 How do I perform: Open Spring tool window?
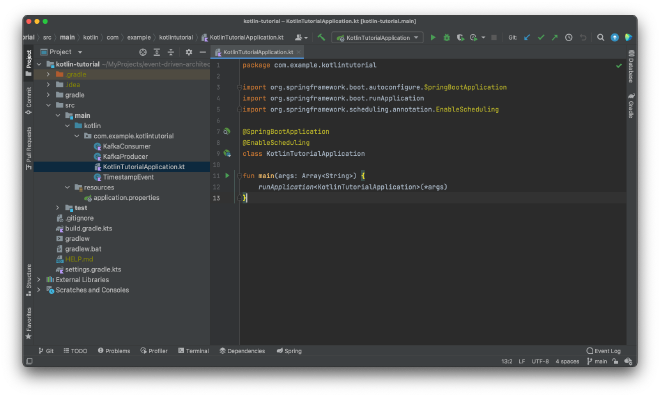click(x=289, y=351)
